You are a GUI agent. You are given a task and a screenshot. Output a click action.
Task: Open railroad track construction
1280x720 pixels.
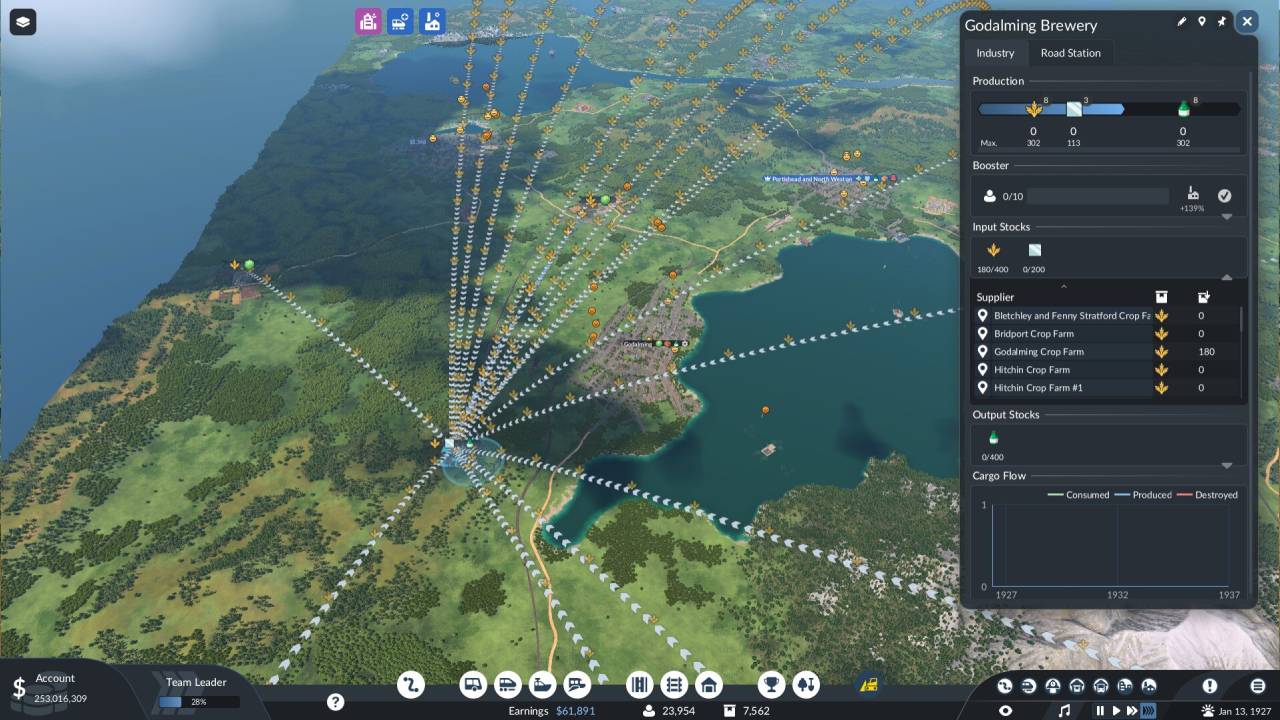pos(640,684)
